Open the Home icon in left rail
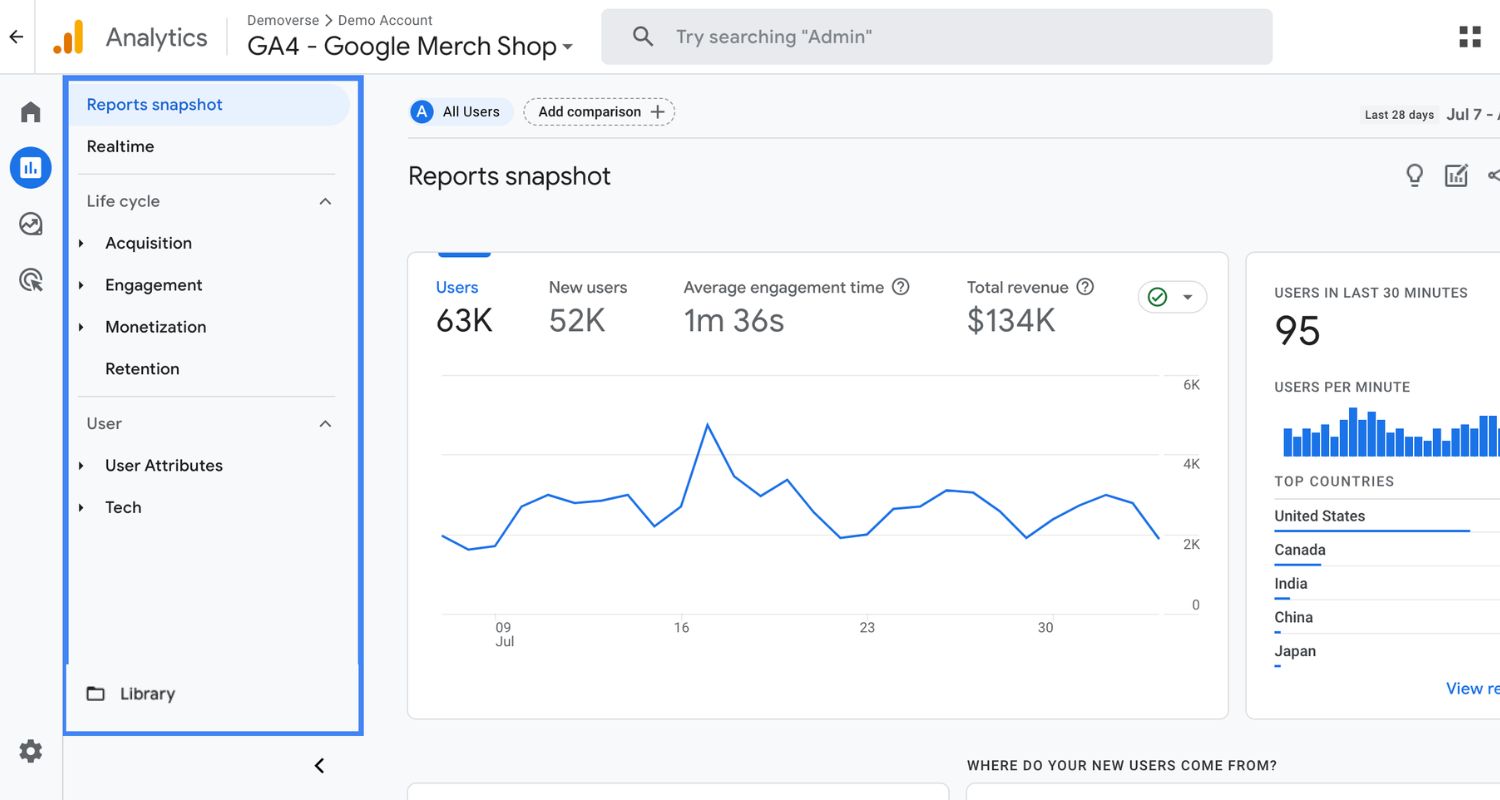This screenshot has width=1500, height=800. (x=31, y=112)
